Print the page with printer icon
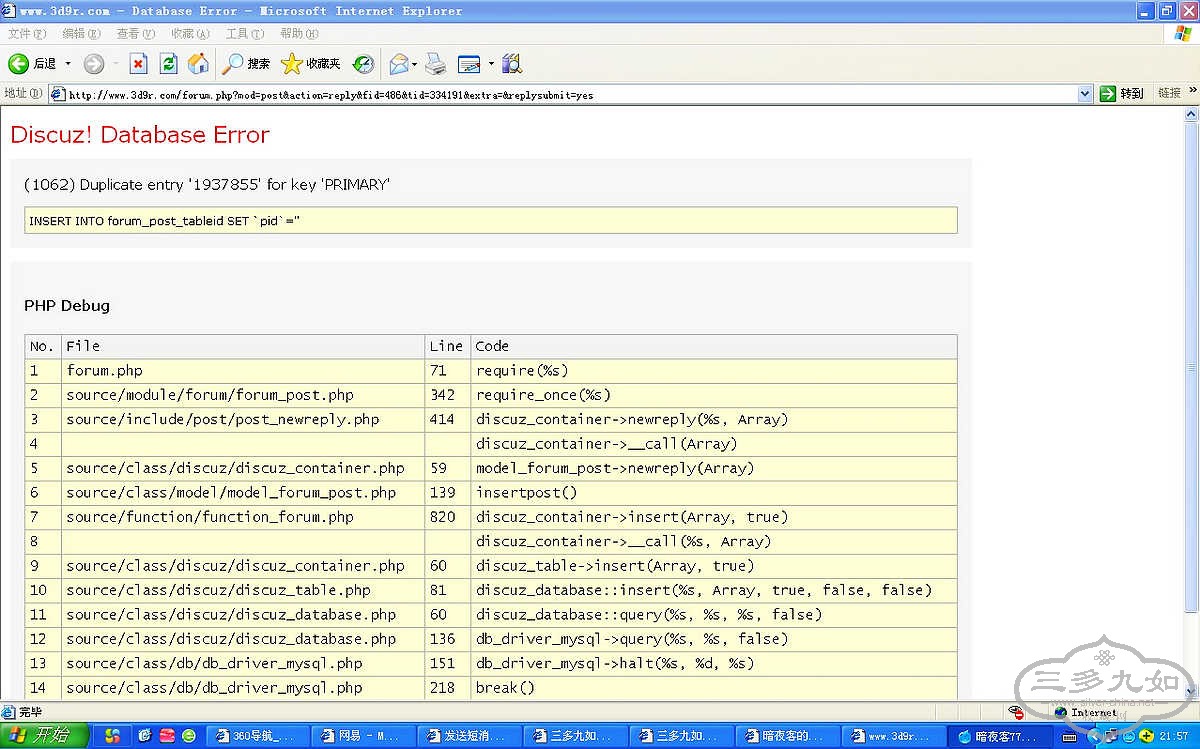 (435, 64)
